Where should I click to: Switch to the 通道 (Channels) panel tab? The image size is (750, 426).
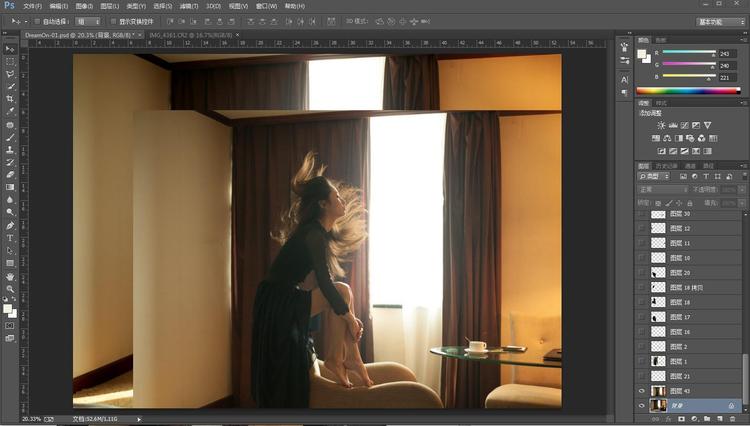click(x=689, y=166)
